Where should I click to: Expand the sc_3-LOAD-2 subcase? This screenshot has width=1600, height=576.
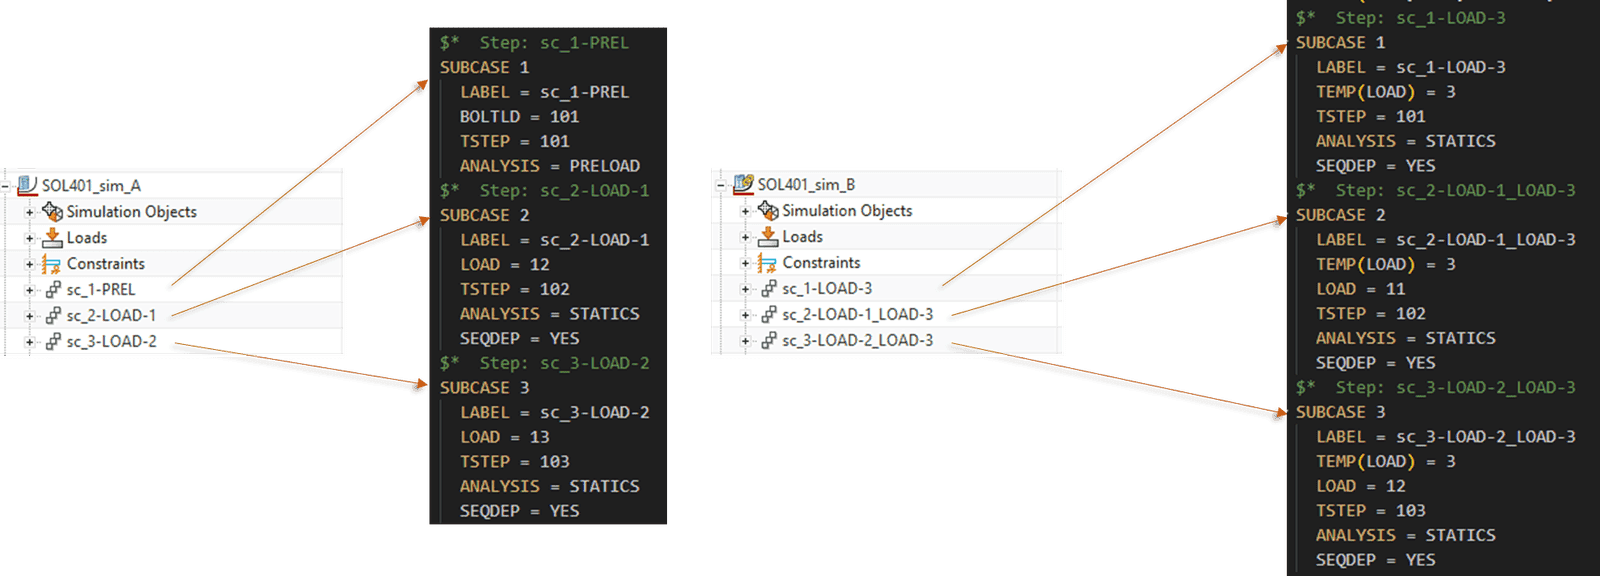(x=29, y=342)
